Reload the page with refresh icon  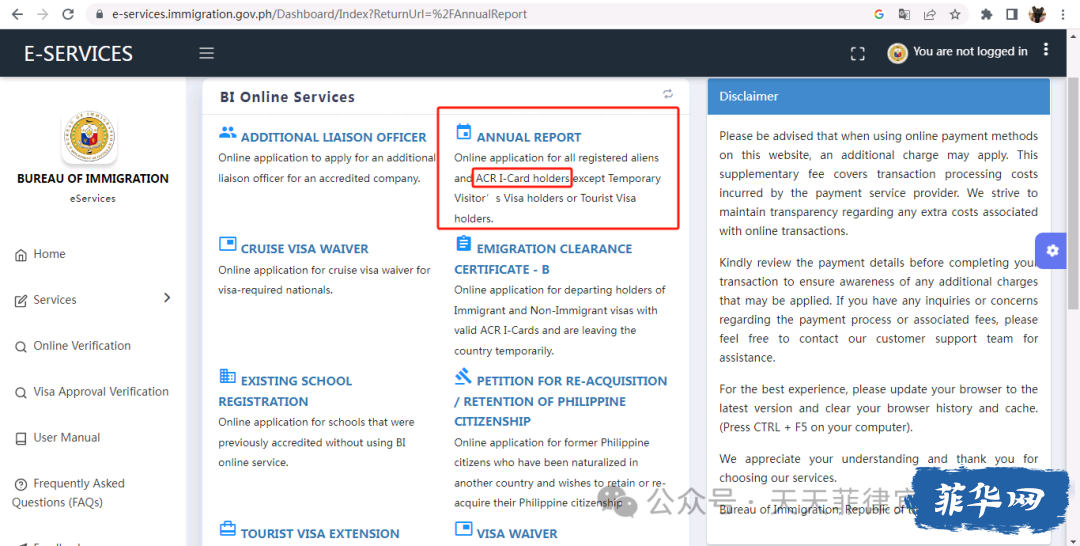coord(68,14)
